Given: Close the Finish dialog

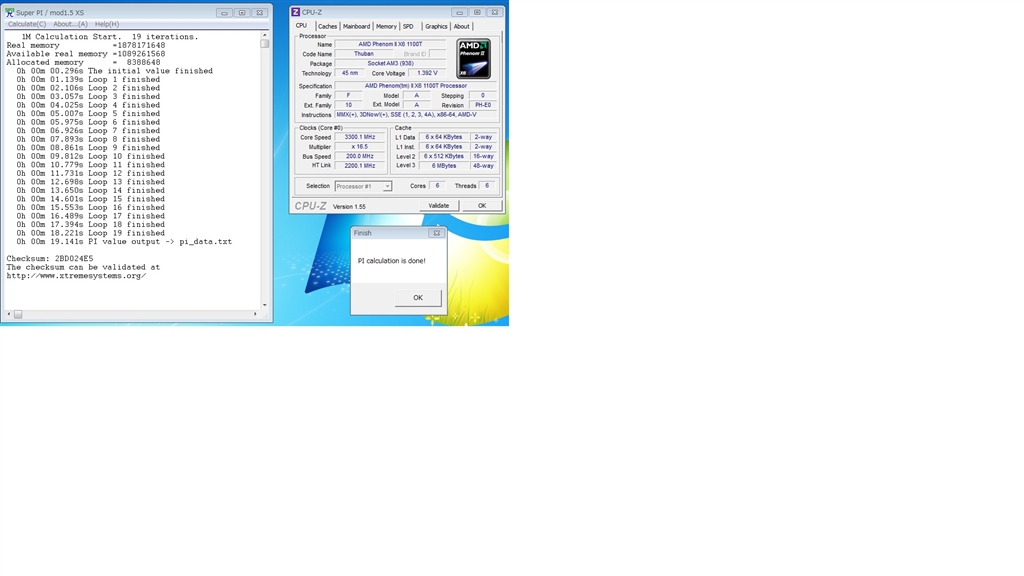Looking at the screenshot, I should 436,233.
